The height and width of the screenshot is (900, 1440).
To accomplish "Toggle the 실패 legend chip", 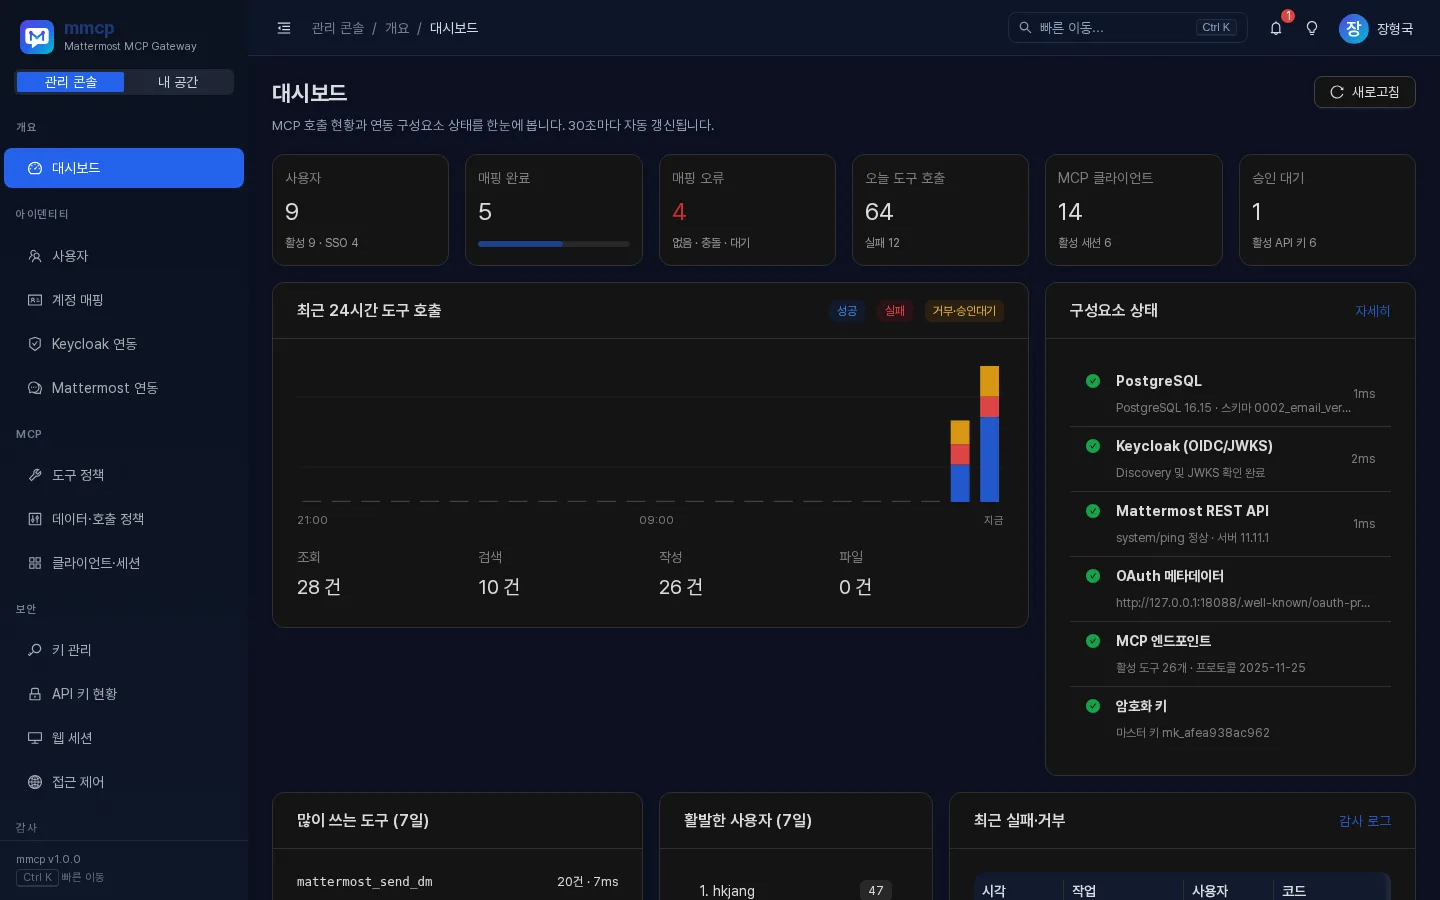I will (x=895, y=311).
